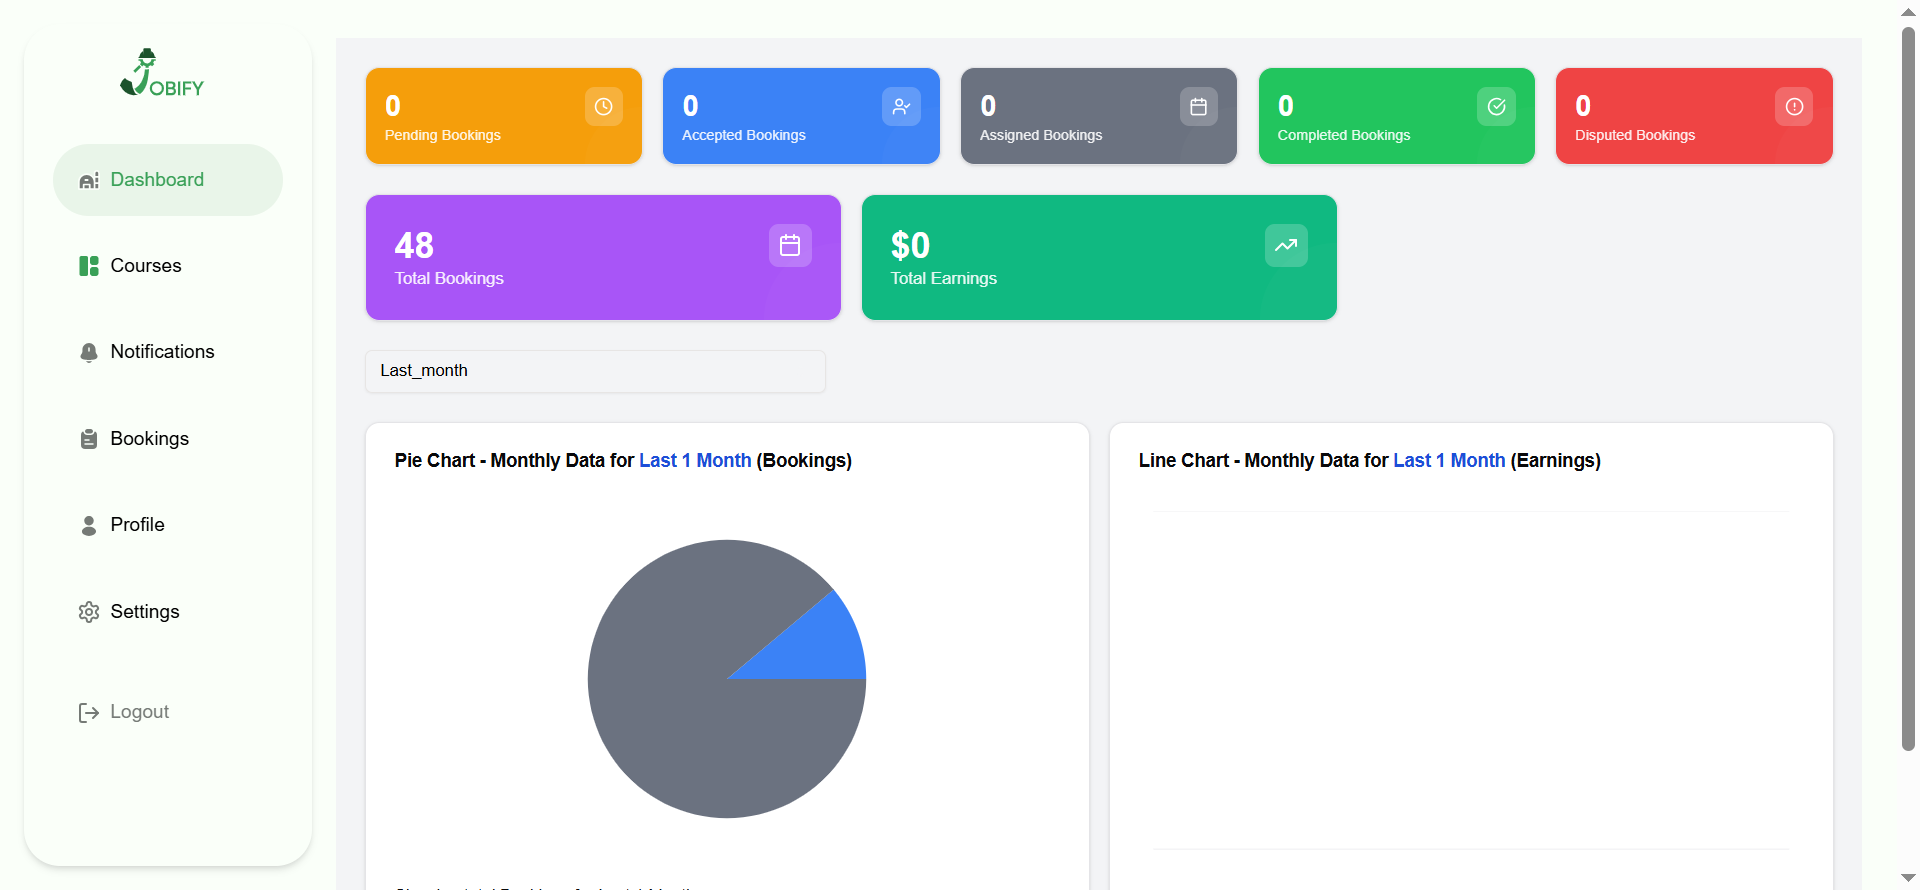This screenshot has width=1920, height=890.
Task: Open the Profile page
Action: click(137, 525)
